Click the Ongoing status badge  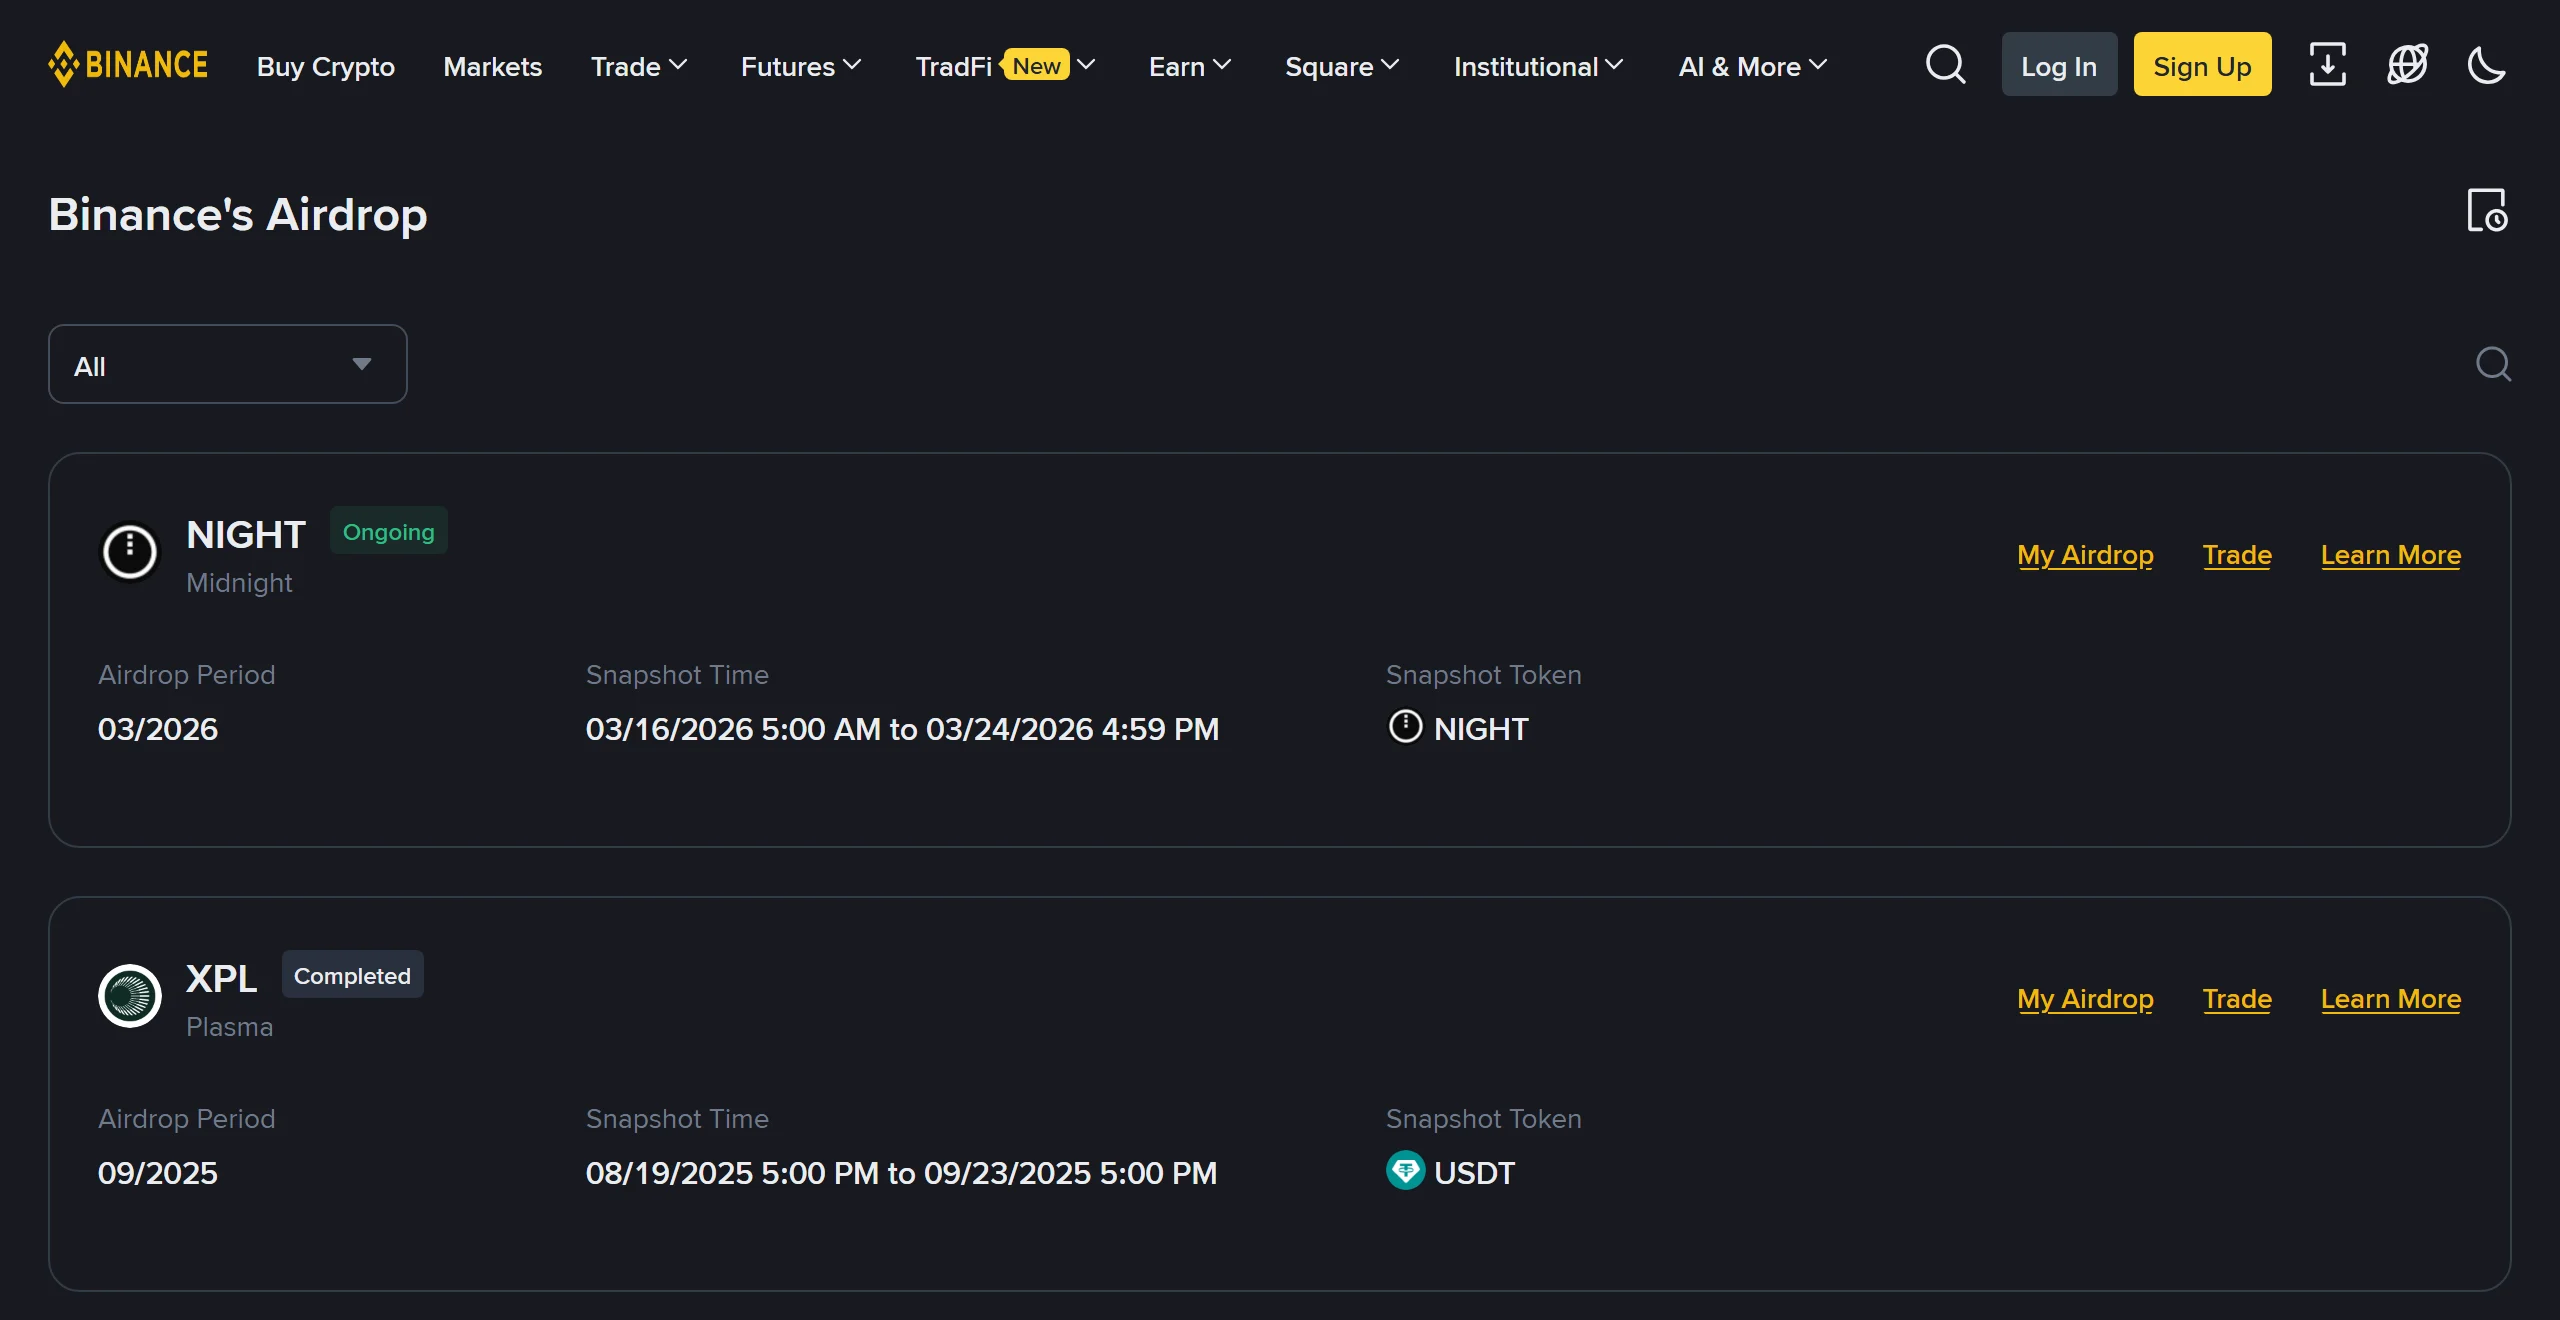(389, 531)
